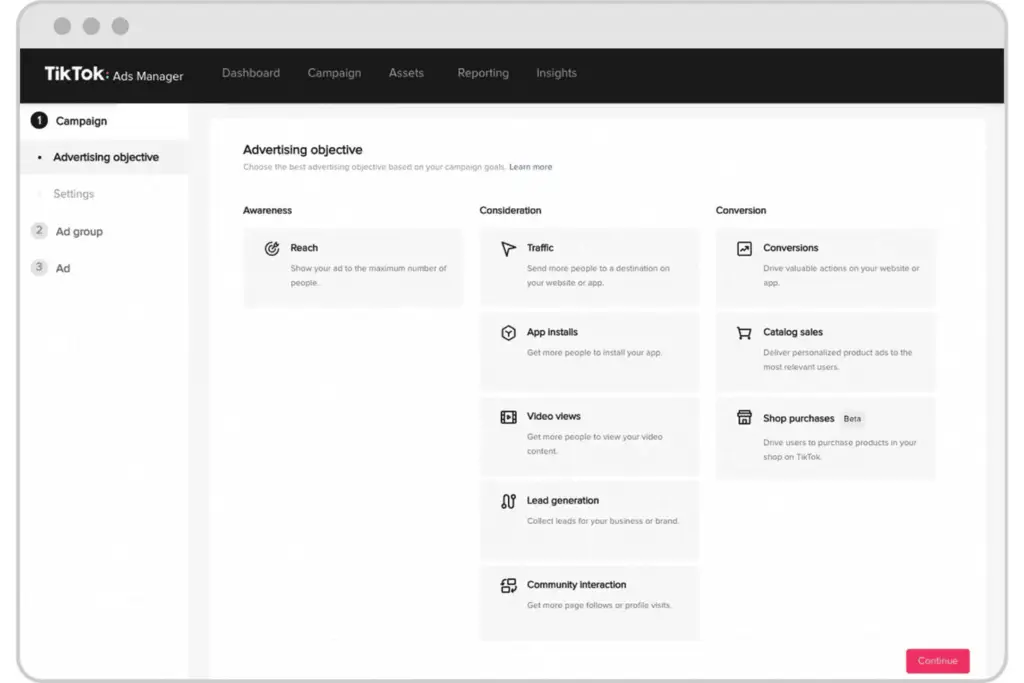Click the Traffic cursor icon
The image size is (1024, 683).
coord(508,249)
